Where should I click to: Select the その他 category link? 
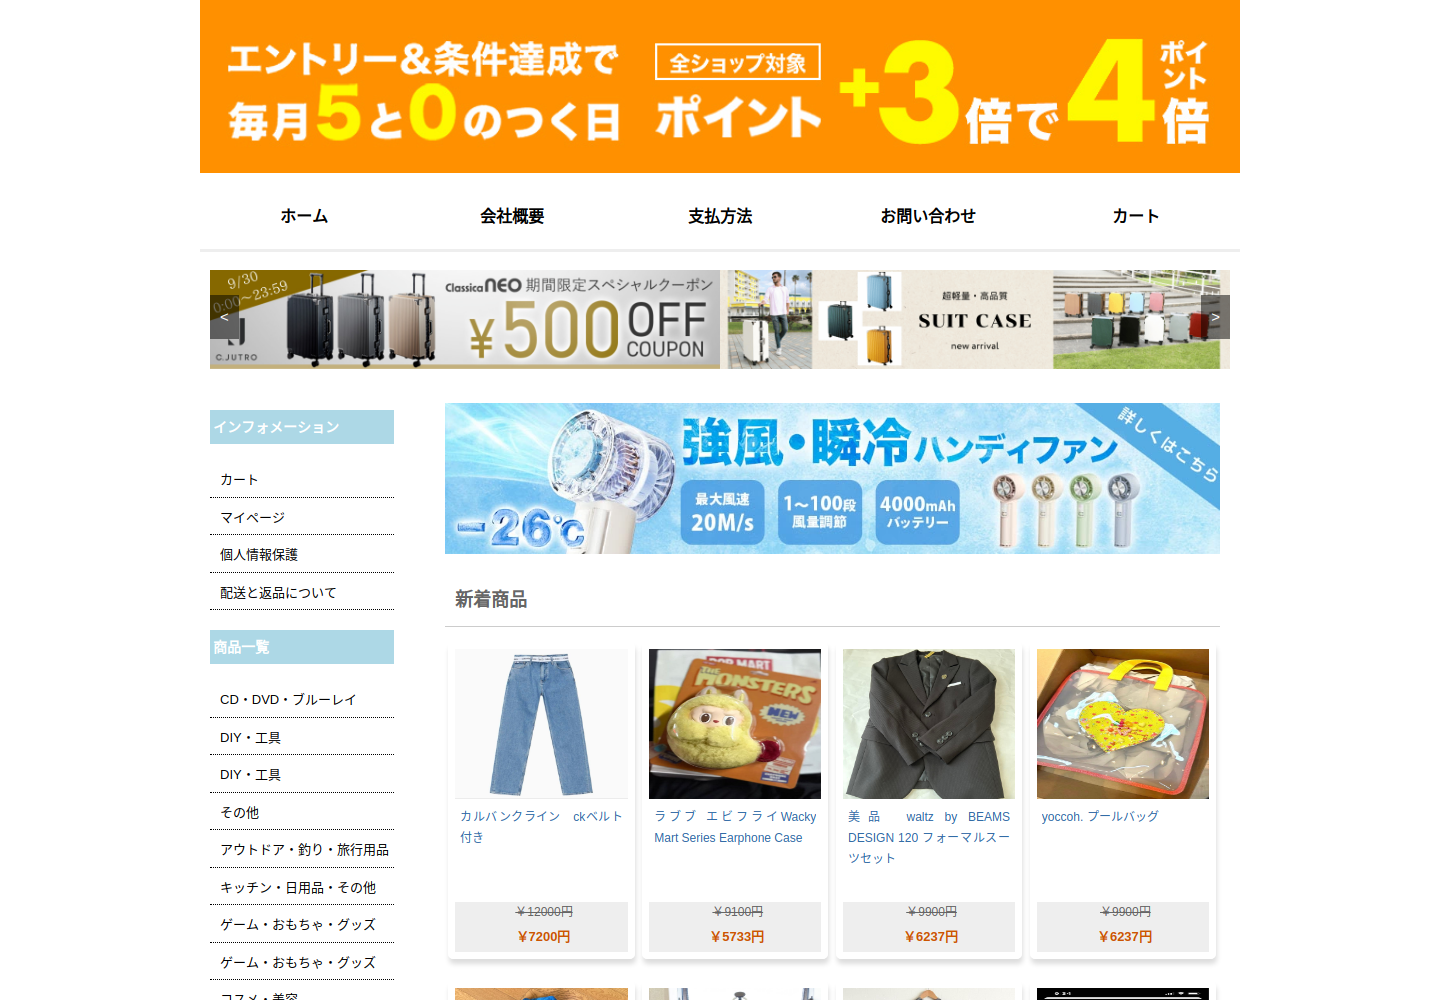pos(240,813)
